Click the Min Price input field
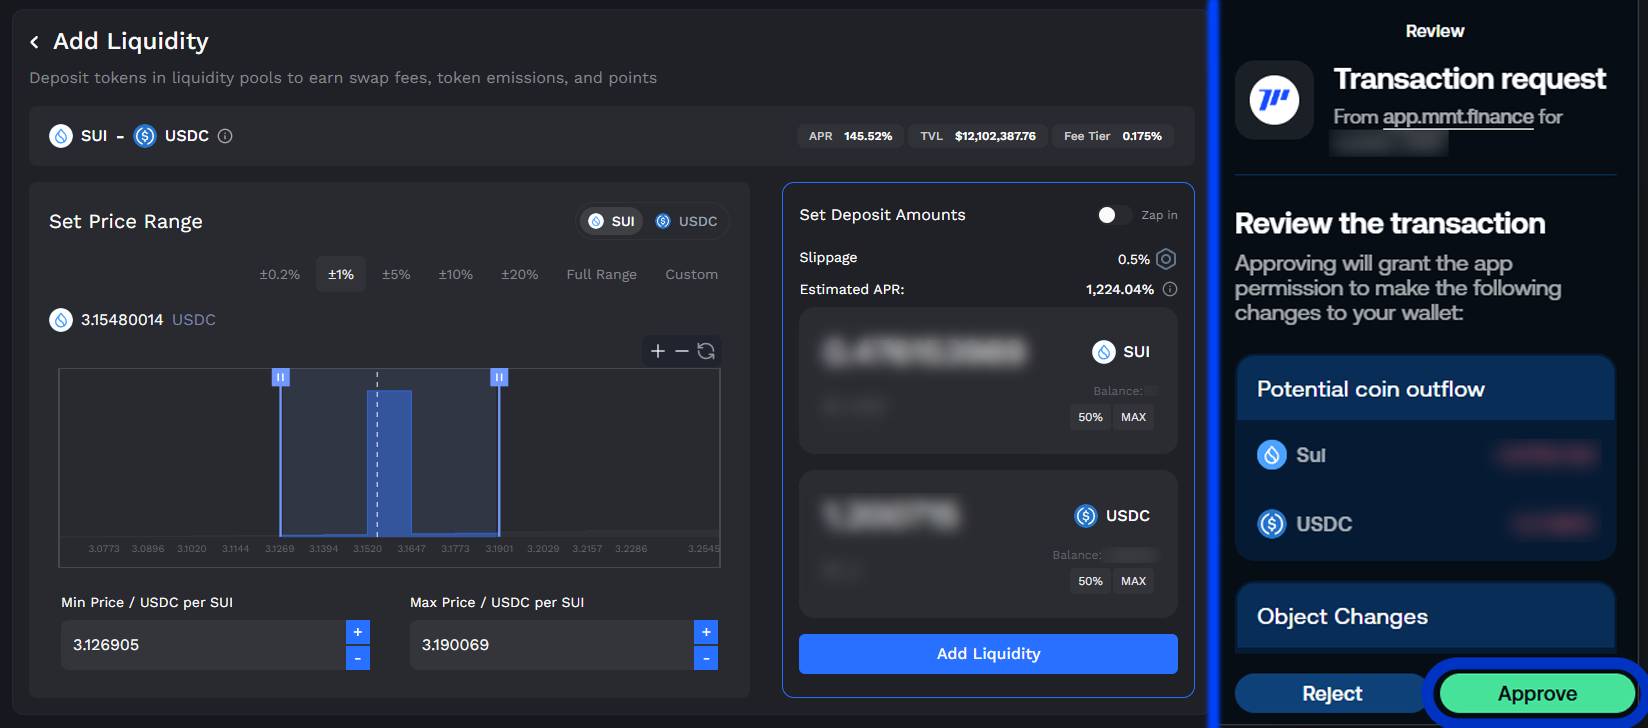 coord(202,645)
